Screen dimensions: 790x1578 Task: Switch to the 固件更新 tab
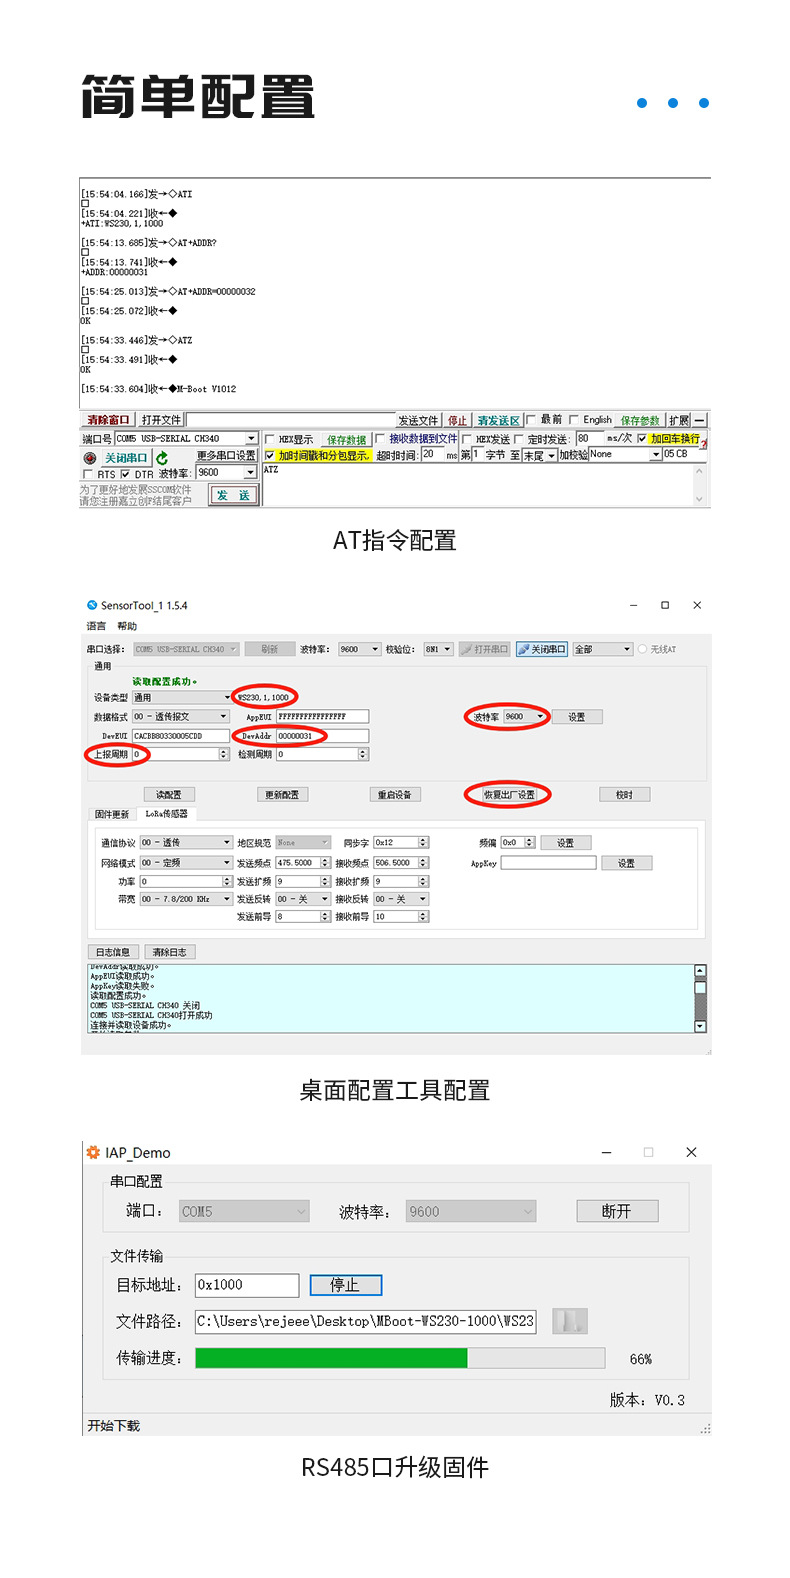click(x=112, y=814)
